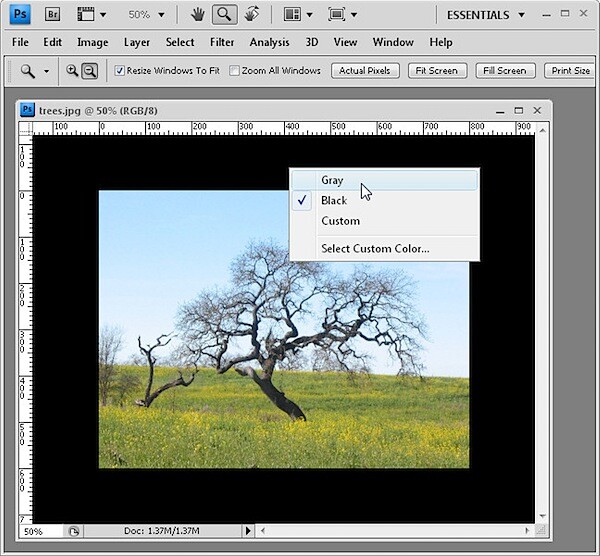The image size is (600, 556).
Task: Open the Zoom tool preset picker arrow
Action: 46,71
